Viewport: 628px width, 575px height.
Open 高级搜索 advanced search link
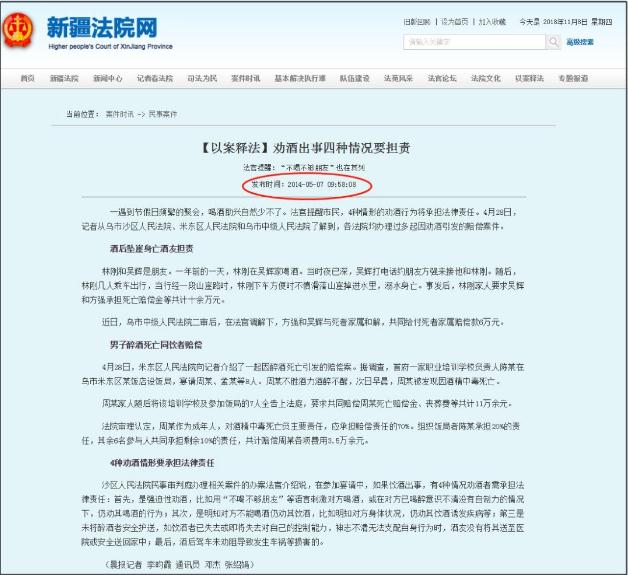pos(580,42)
